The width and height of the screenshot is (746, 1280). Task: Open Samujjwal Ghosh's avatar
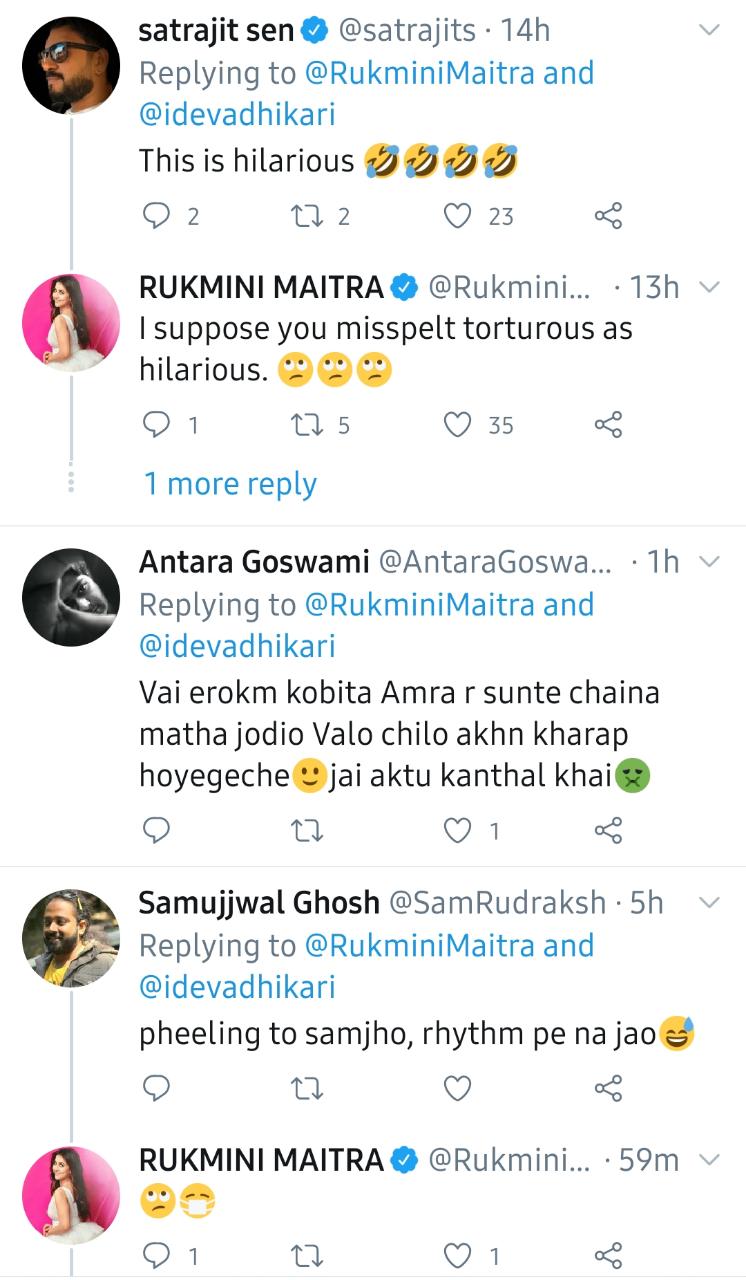point(71,938)
